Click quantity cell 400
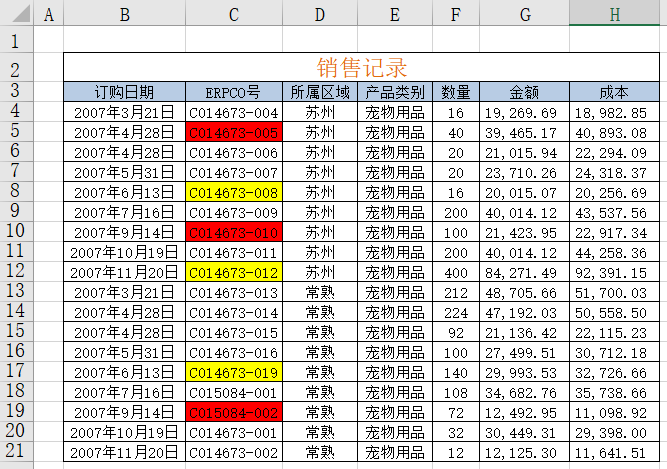Image resolution: width=667 pixels, height=469 pixels. click(456, 272)
